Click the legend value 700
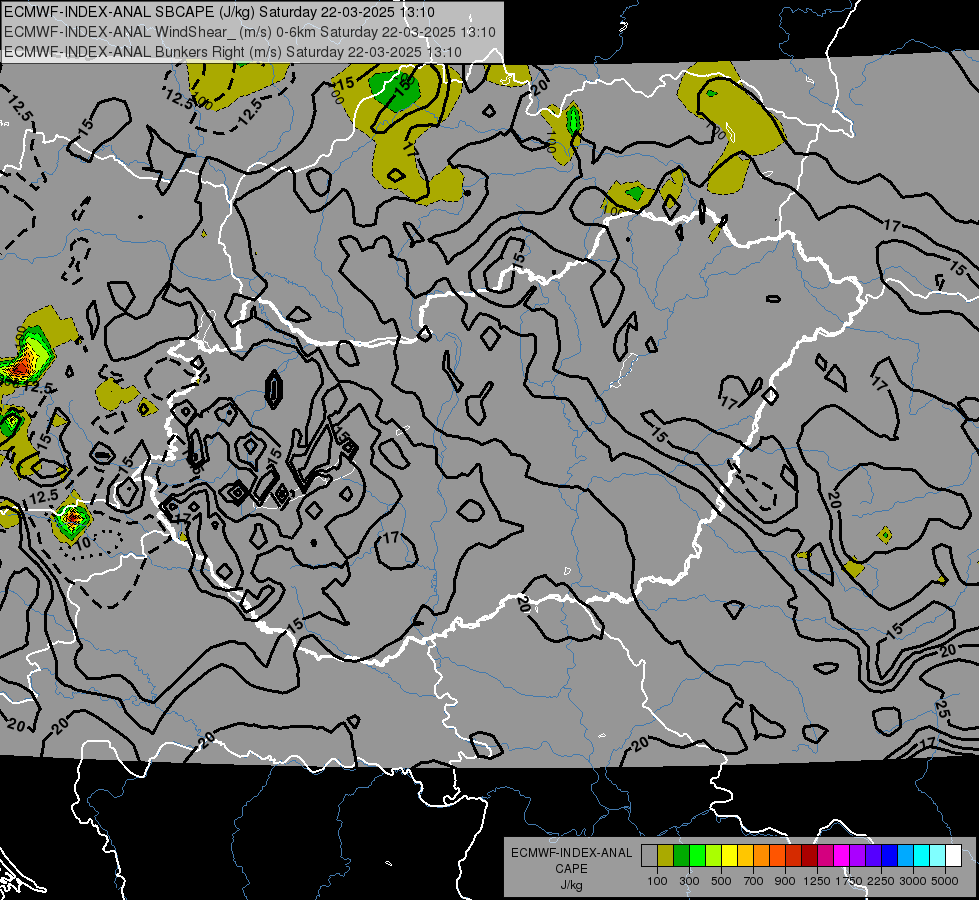The image size is (979, 900). coord(754,881)
